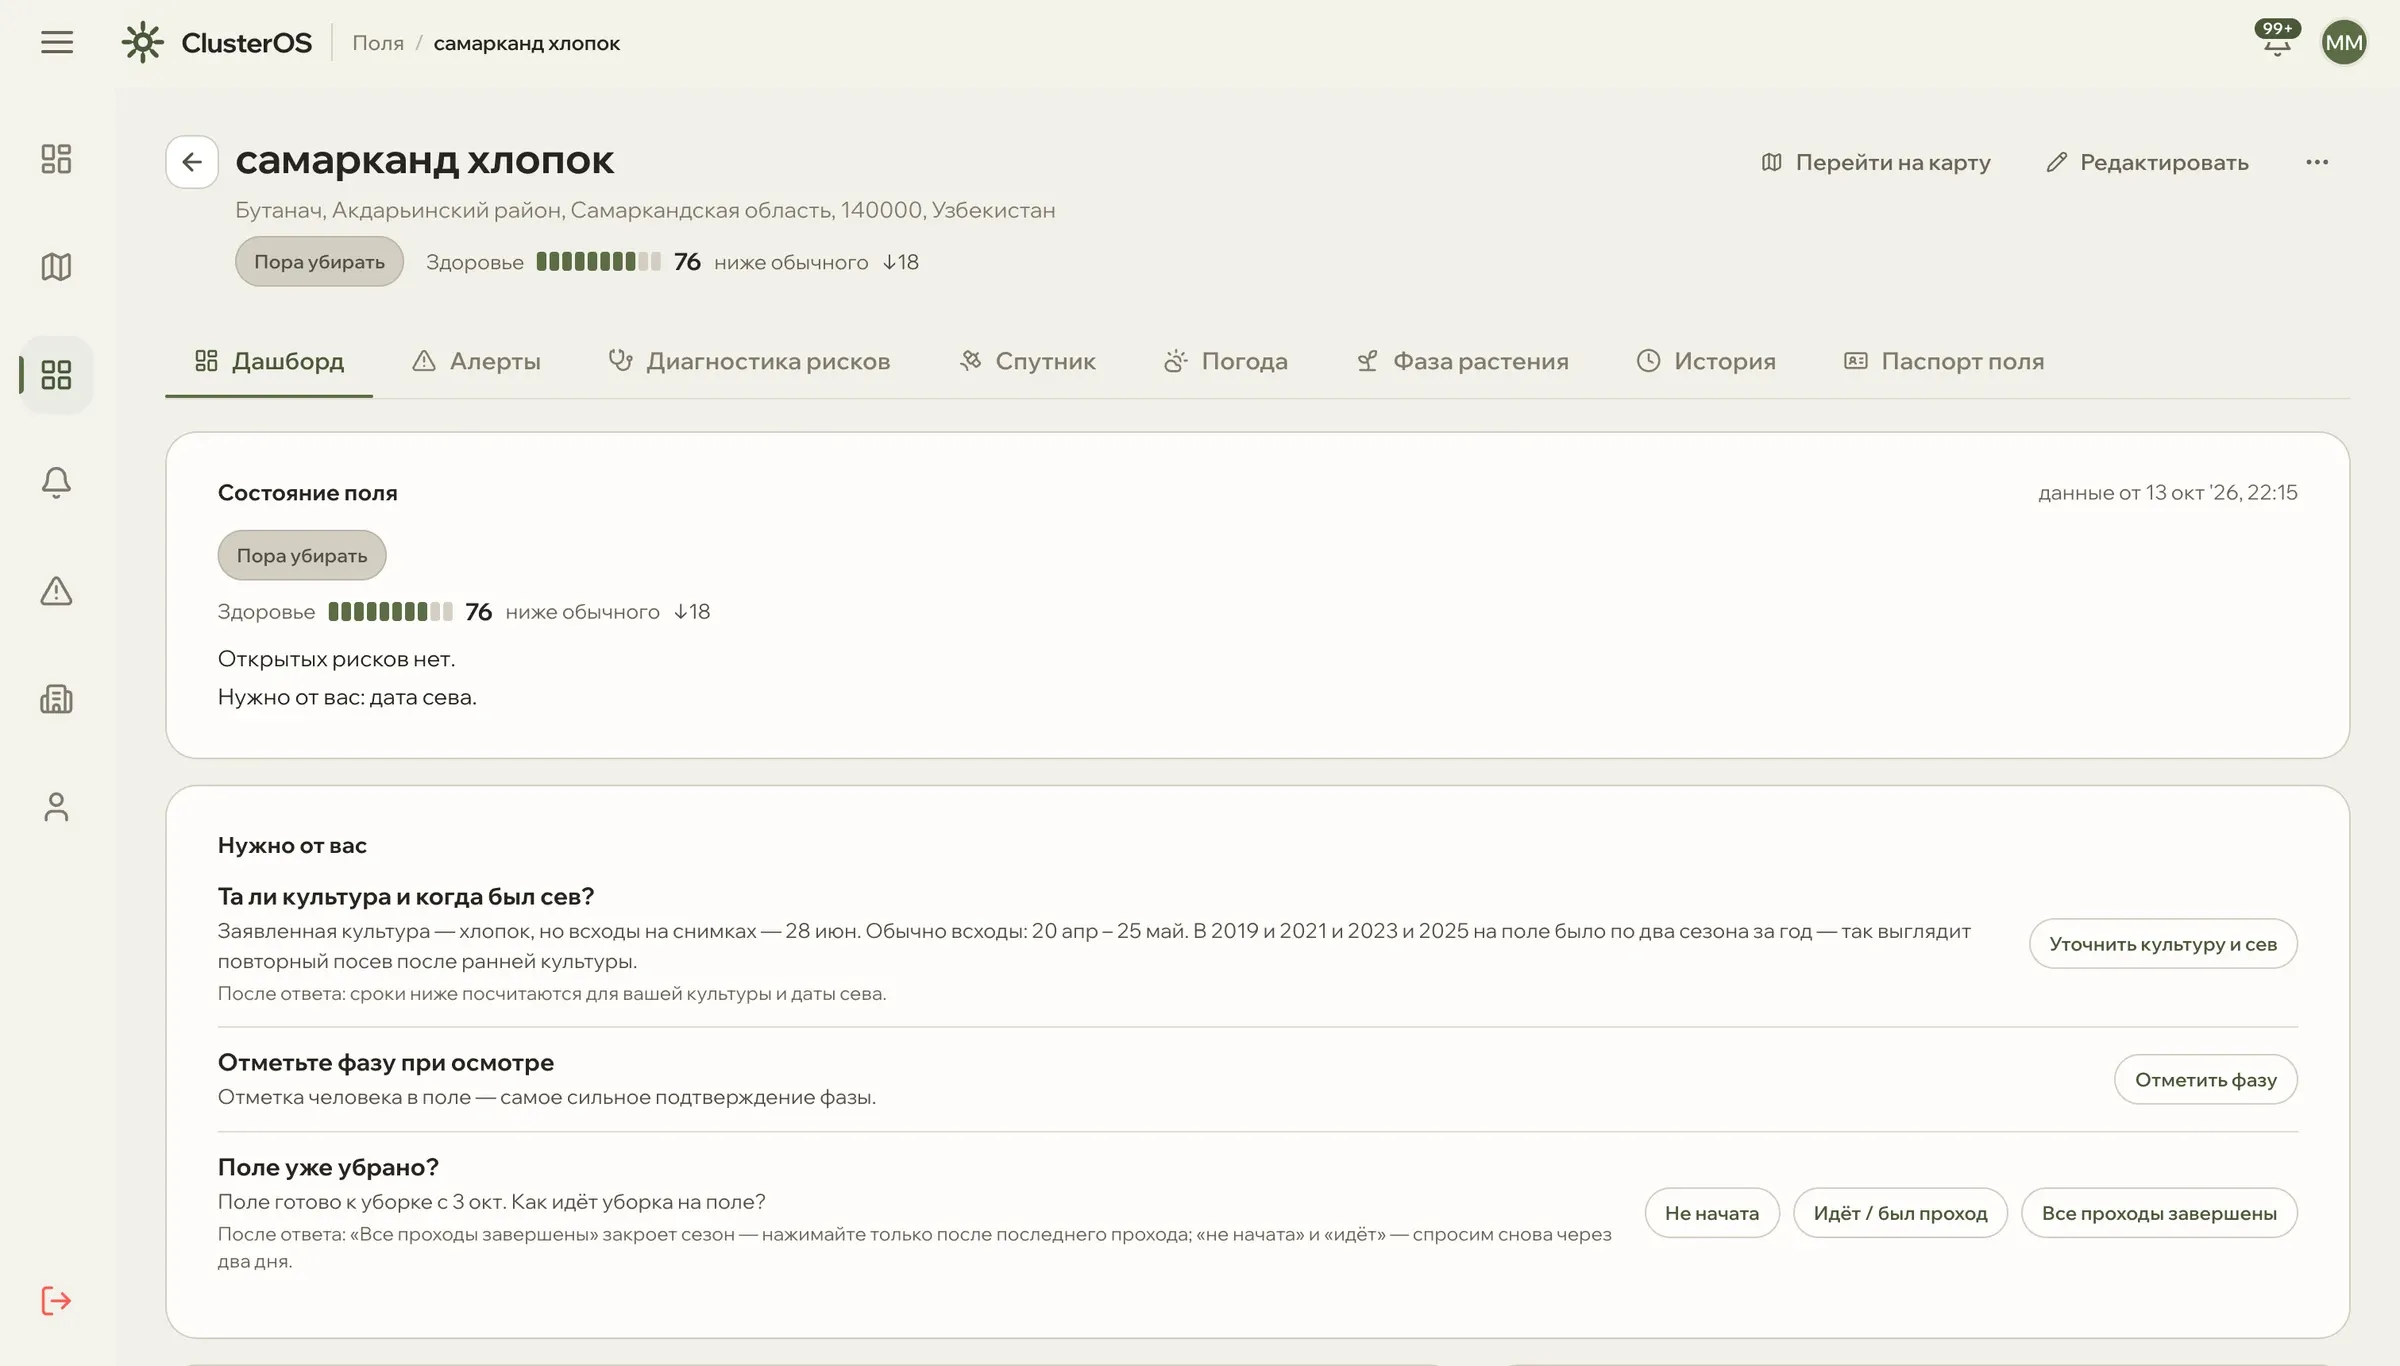Choose the Не начата harvest option
Image resolution: width=2400 pixels, height=1366 pixels.
1712,1213
